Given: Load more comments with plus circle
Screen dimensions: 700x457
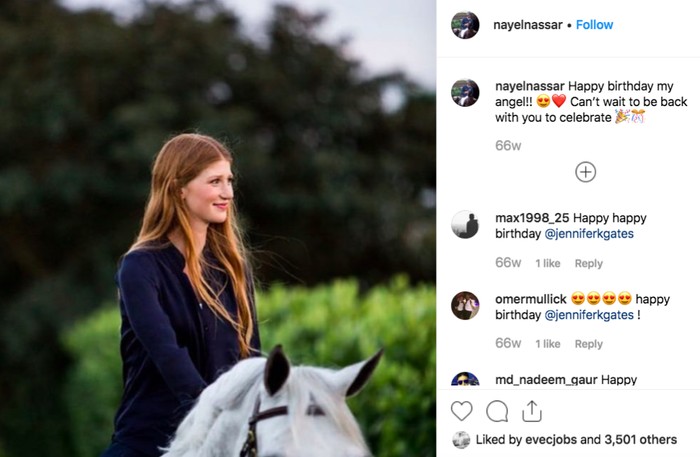Looking at the screenshot, I should pos(586,172).
